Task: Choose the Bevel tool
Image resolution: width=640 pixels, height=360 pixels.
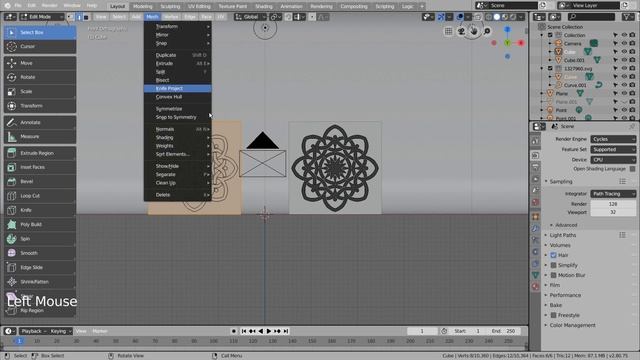Action: (40, 181)
